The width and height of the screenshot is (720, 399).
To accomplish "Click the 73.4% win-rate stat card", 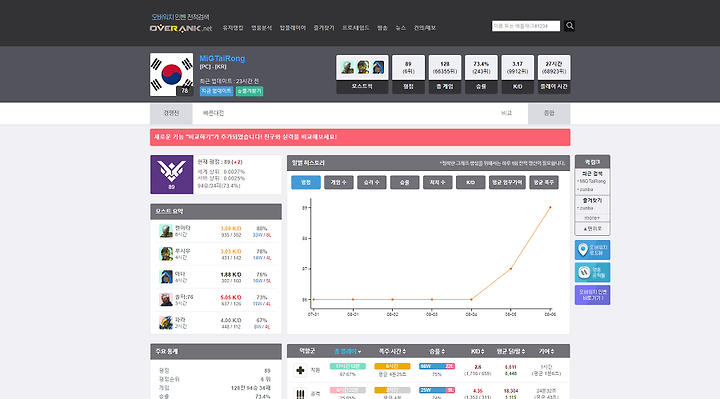I will click(x=481, y=74).
